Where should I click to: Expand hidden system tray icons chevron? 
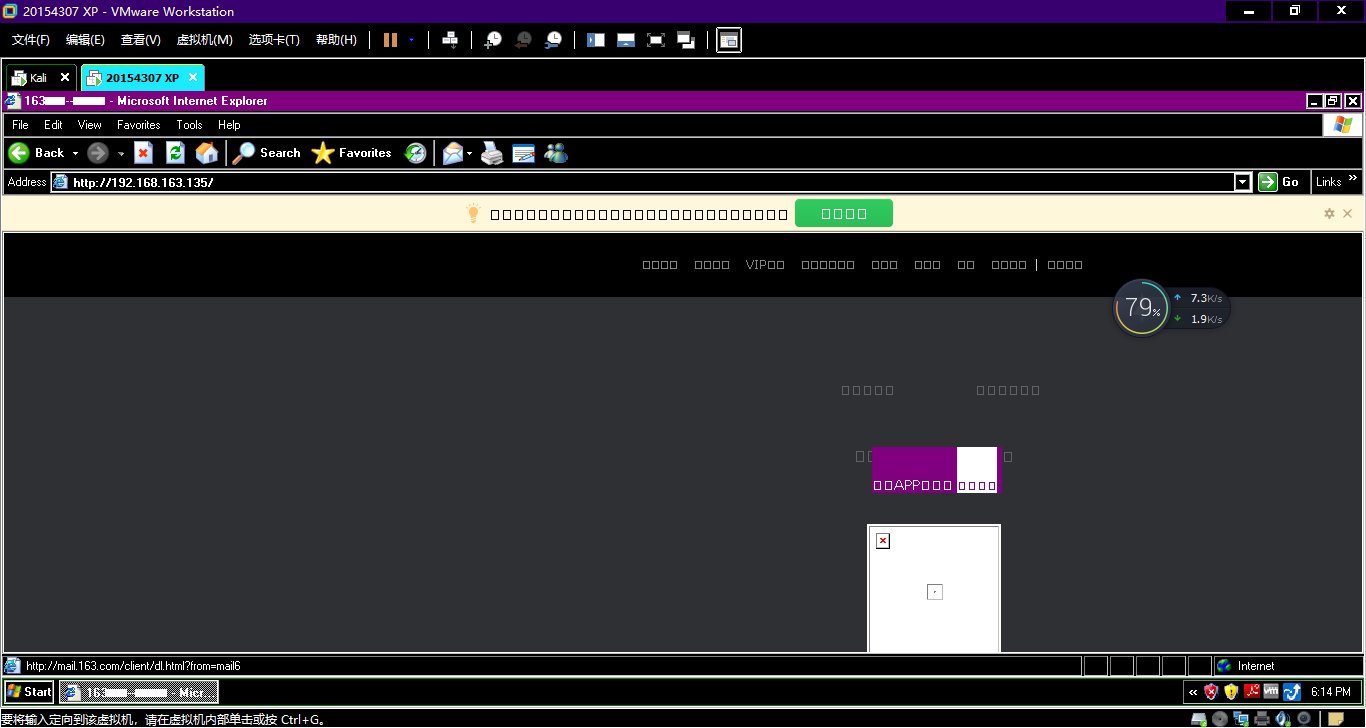pyautogui.click(x=1192, y=692)
